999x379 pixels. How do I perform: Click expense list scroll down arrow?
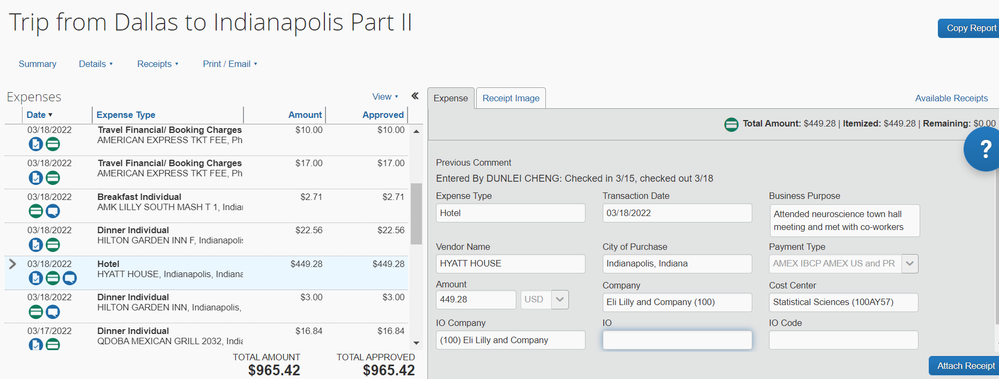click(x=417, y=343)
